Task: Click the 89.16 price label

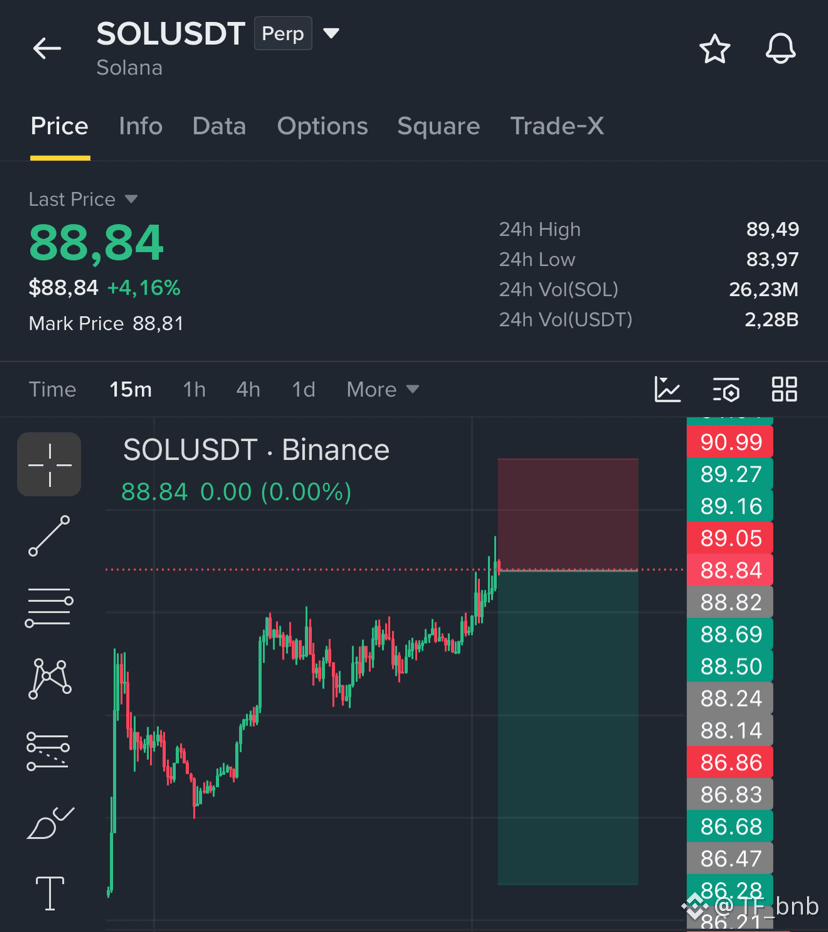Action: [x=730, y=506]
